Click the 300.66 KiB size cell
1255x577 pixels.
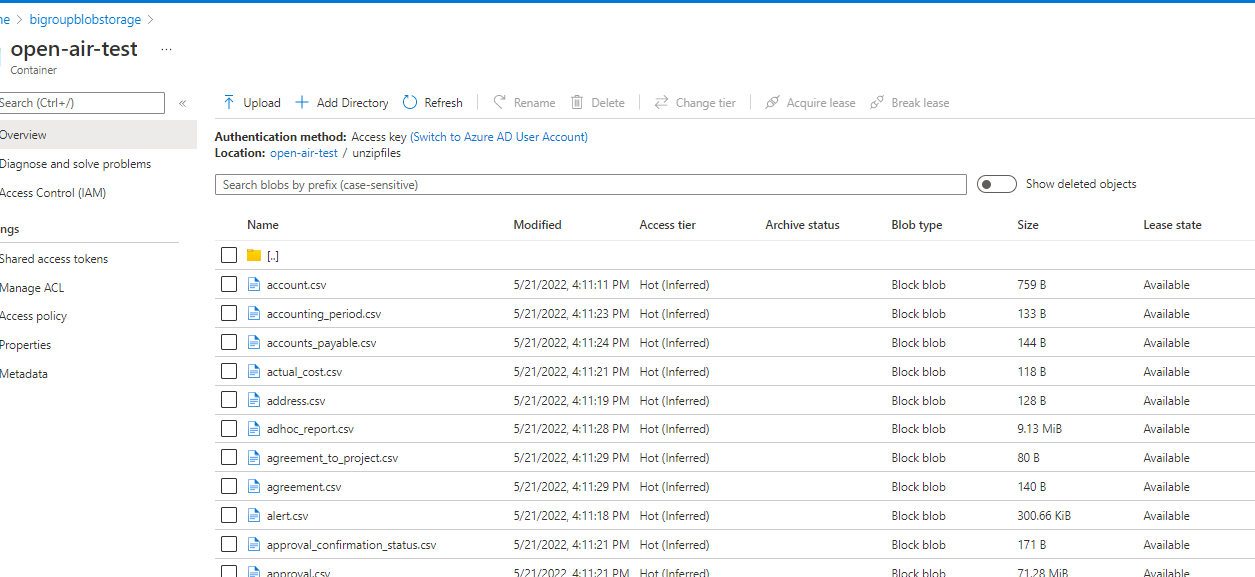pyautogui.click(x=1045, y=516)
